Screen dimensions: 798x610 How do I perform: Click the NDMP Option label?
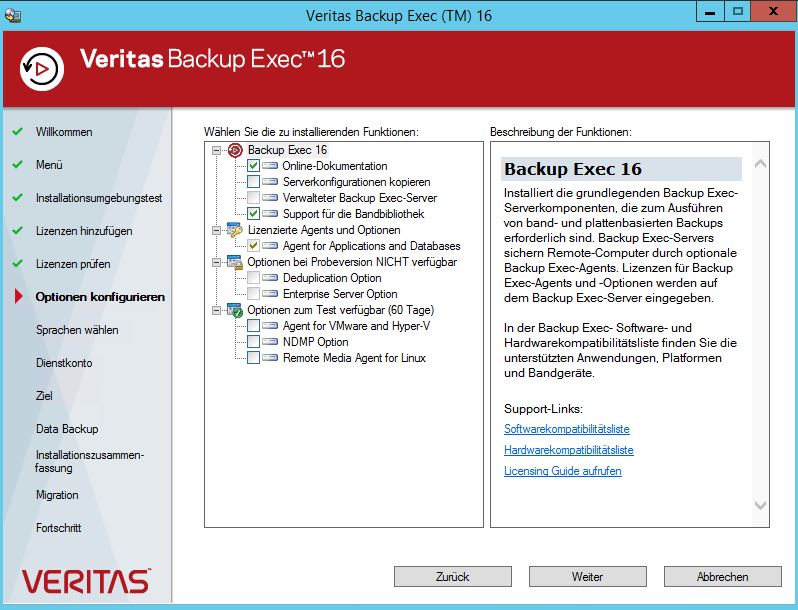(x=316, y=342)
